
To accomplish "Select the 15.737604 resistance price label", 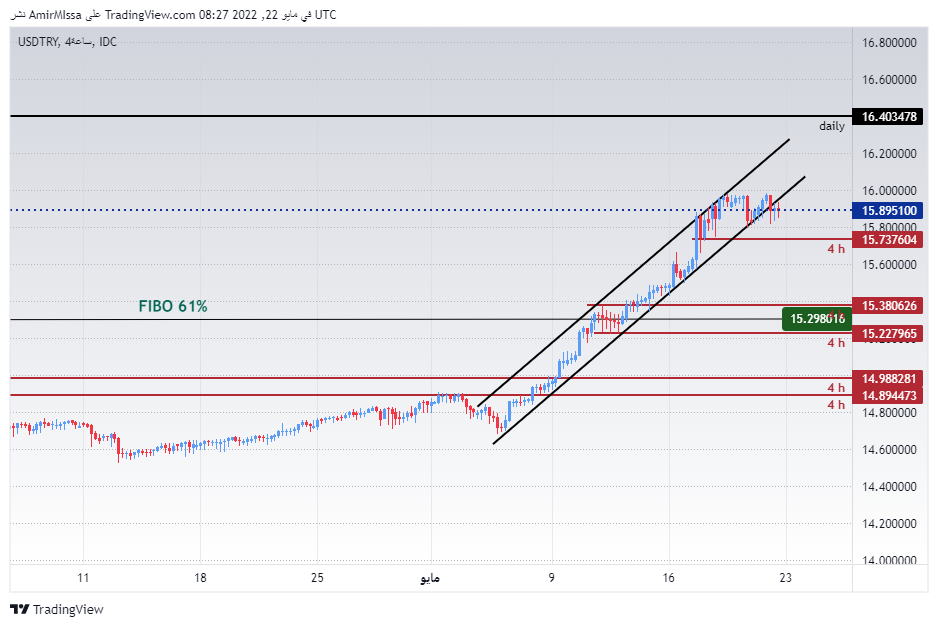I will click(888, 240).
